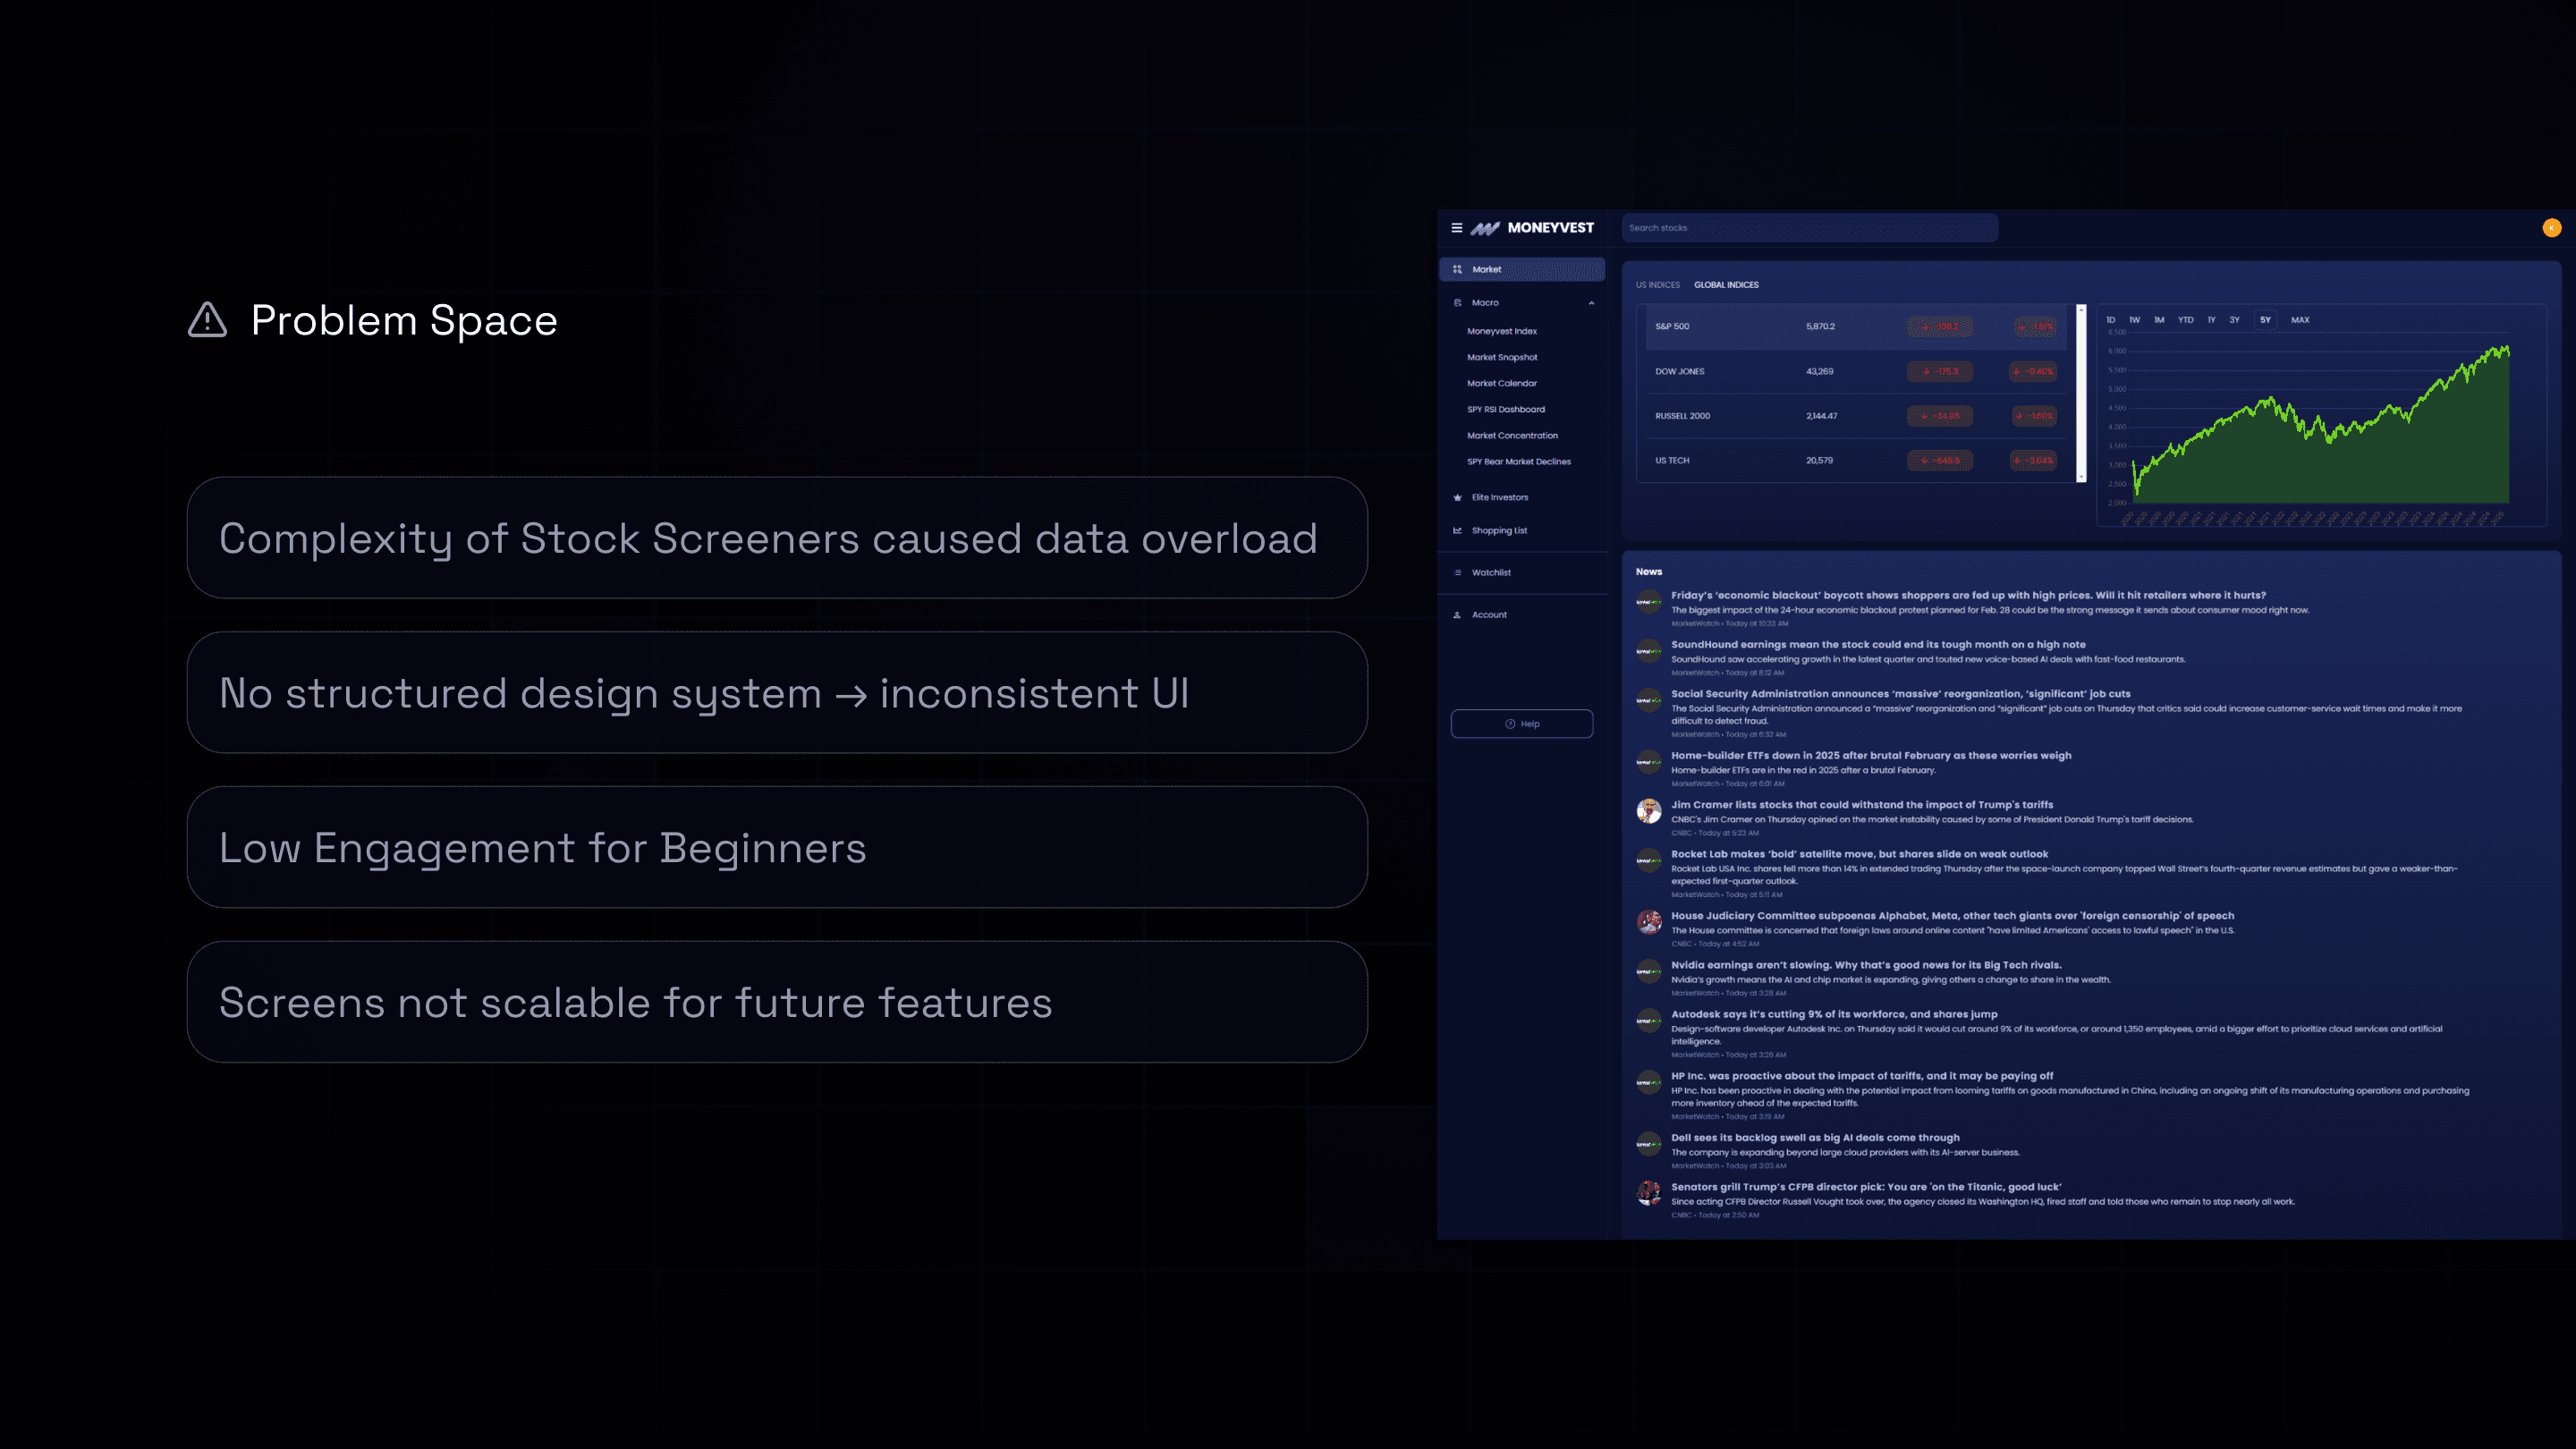Click the Account person icon
Screen dimensions: 2576x1449
(1457, 614)
